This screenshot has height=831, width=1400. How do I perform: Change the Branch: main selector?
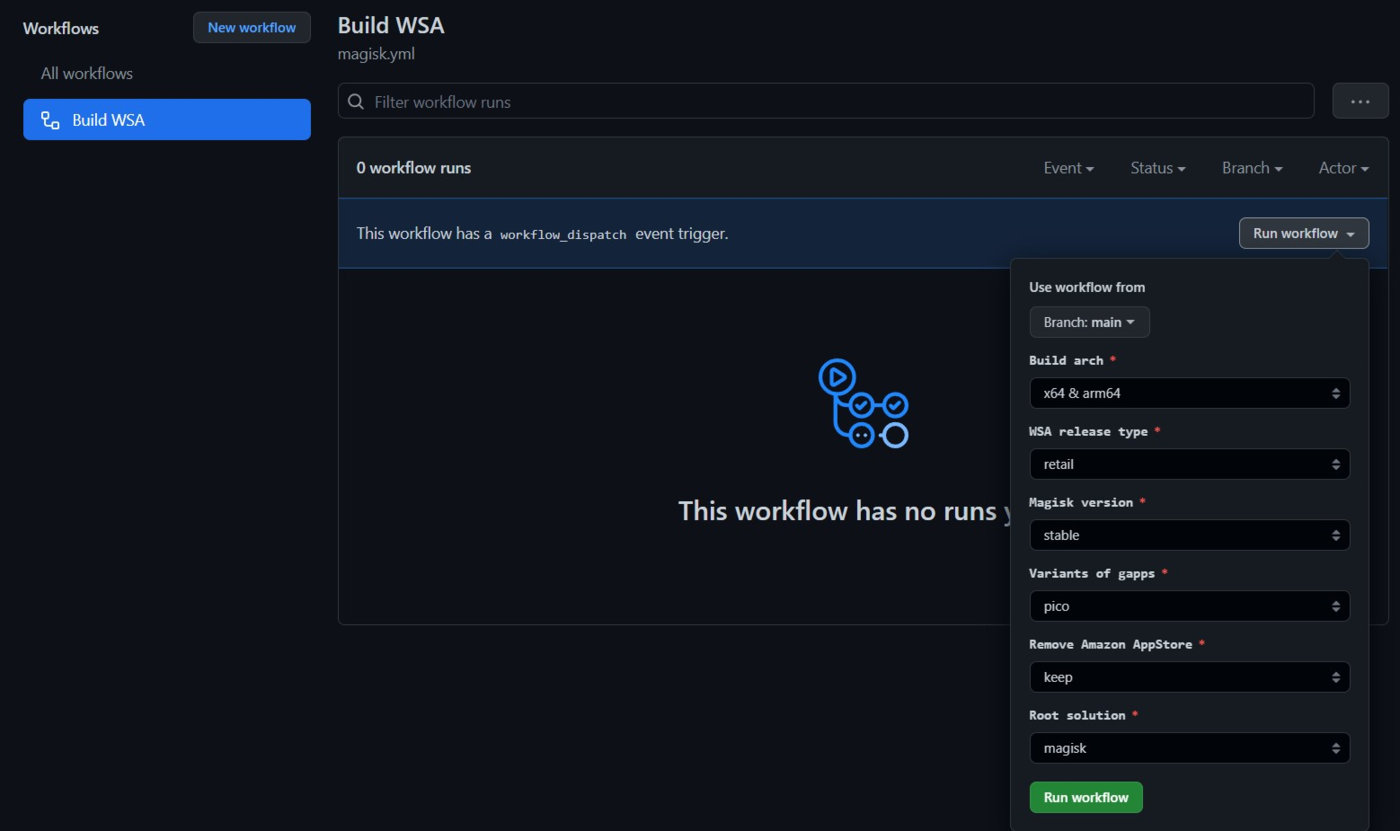pos(1089,322)
